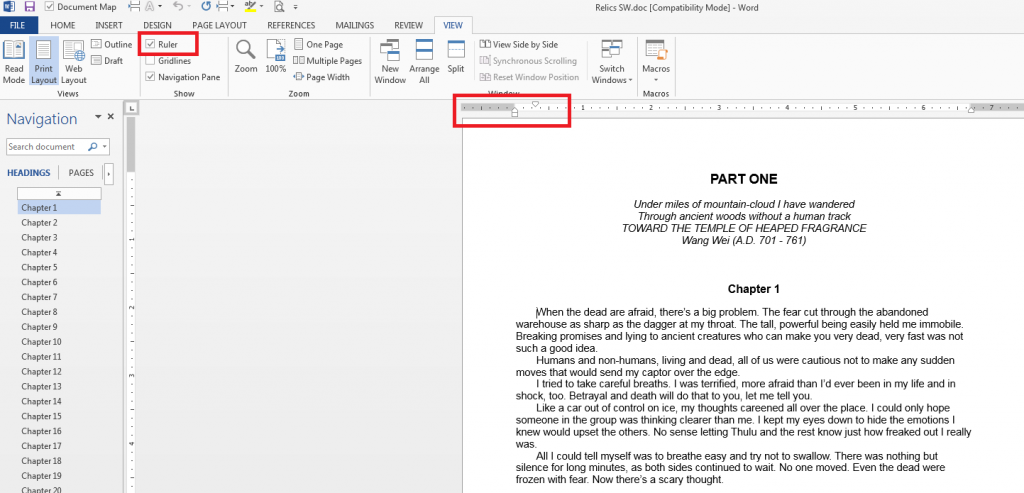Open Customize Quick Access Toolbar dropdown
The width and height of the screenshot is (1024, 493).
click(295, 7)
